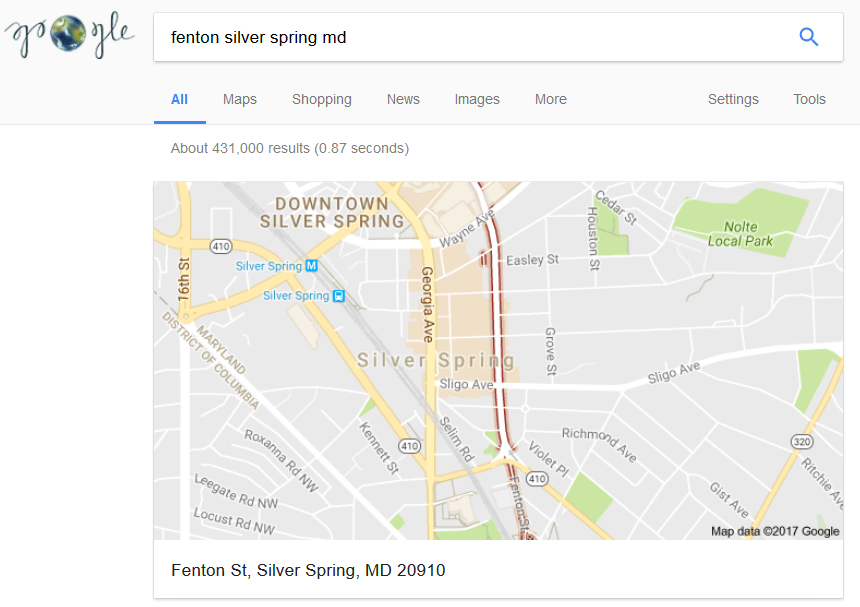Click the Route 410 shield near 16th St
Image resolution: width=860 pixels, height=607 pixels.
pos(219,245)
